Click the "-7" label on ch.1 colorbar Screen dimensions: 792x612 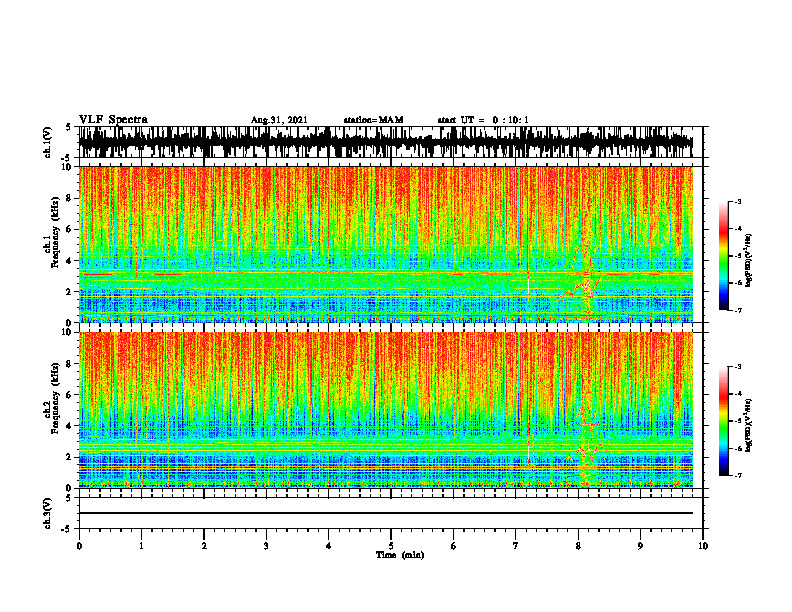(x=737, y=310)
